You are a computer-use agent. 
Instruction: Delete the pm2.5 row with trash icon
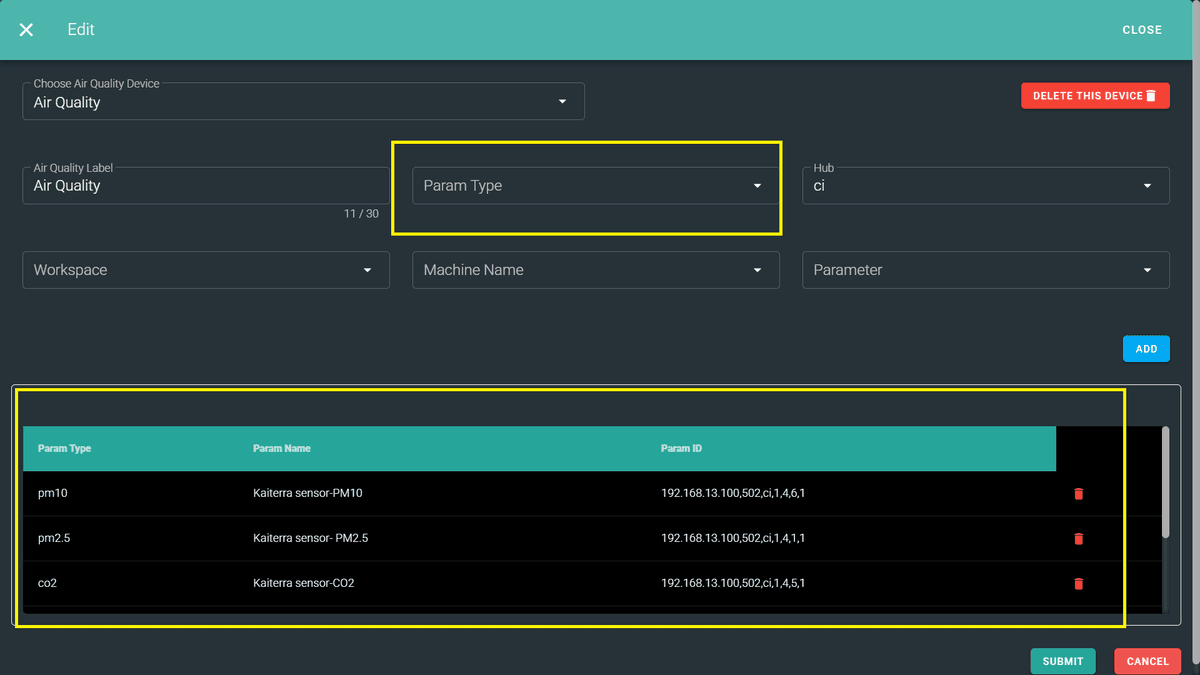point(1078,539)
